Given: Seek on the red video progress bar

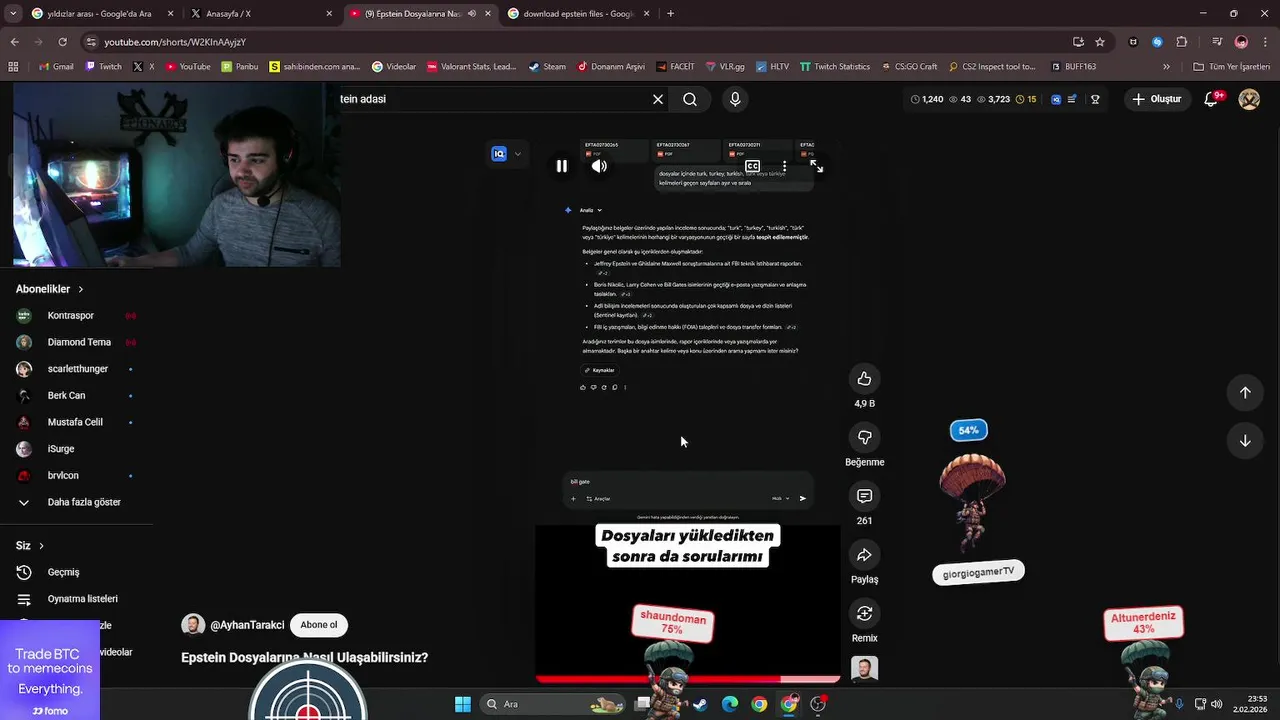Looking at the screenshot, I should click(x=688, y=679).
